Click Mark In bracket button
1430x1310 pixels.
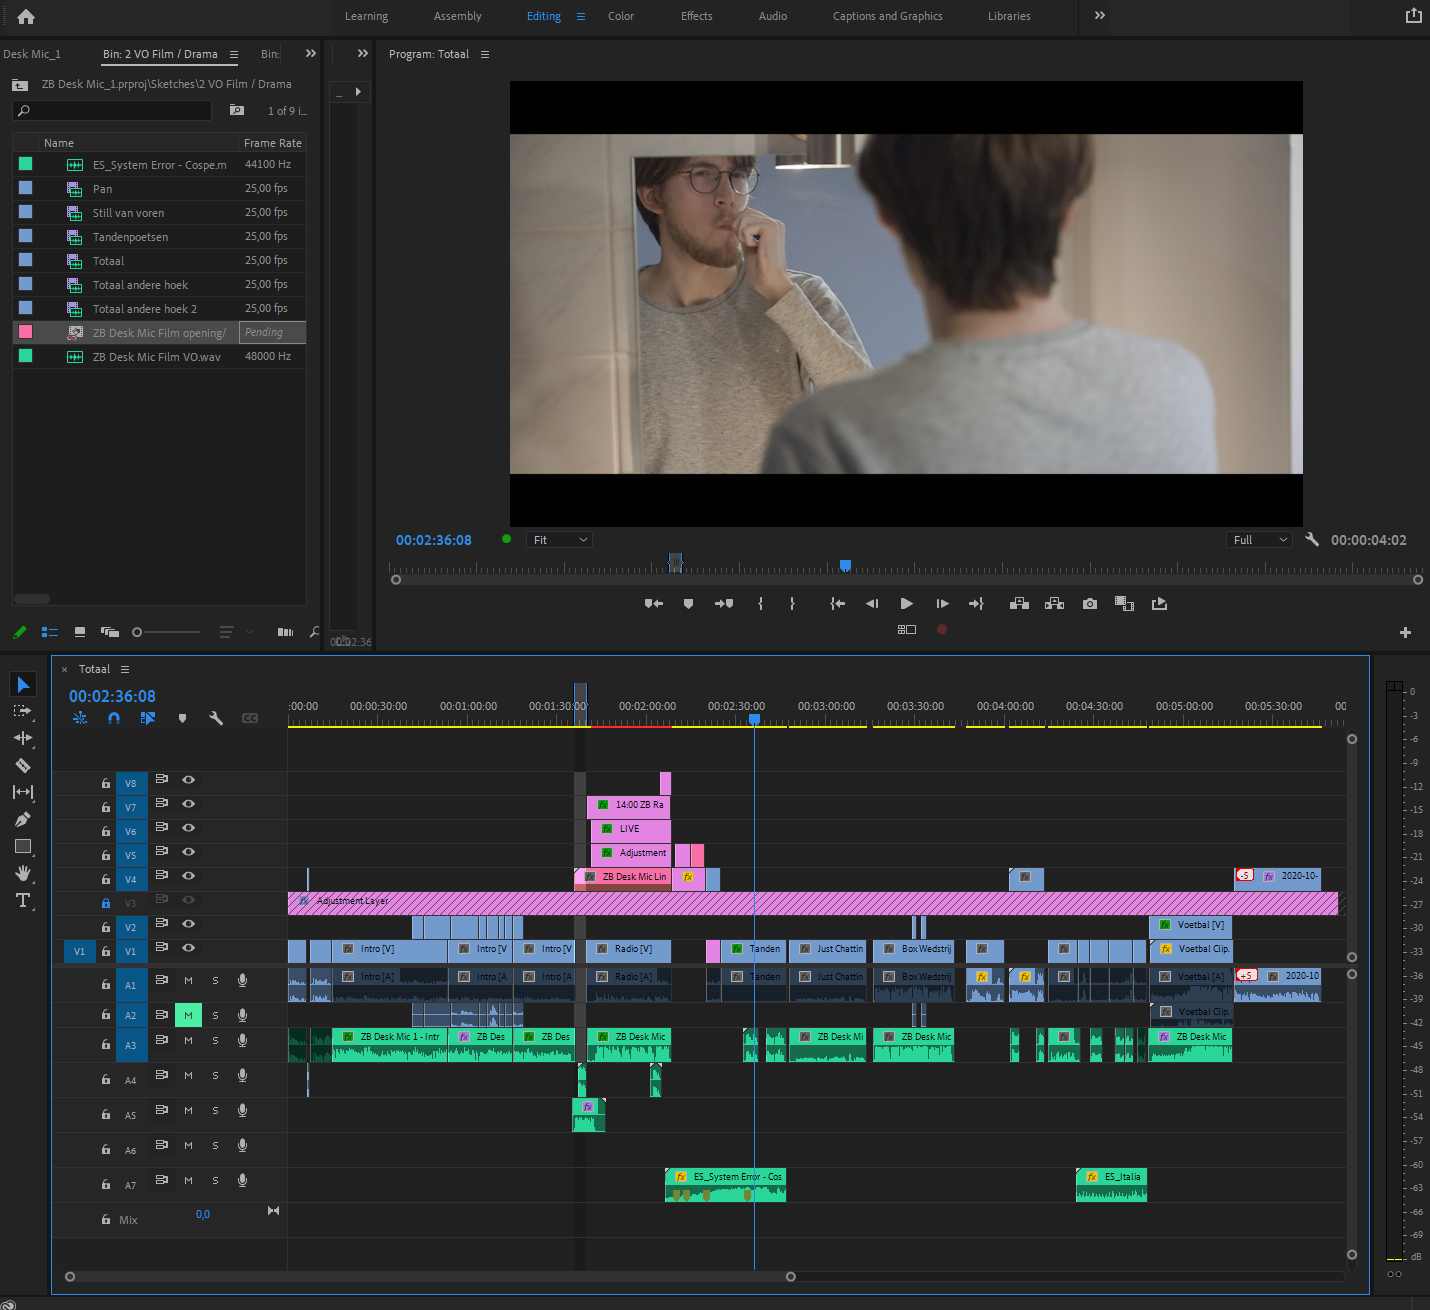click(761, 603)
